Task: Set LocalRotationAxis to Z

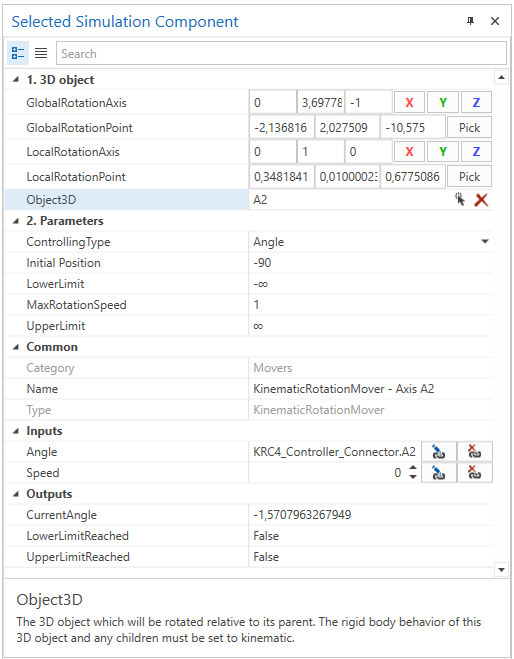Action: 476,151
